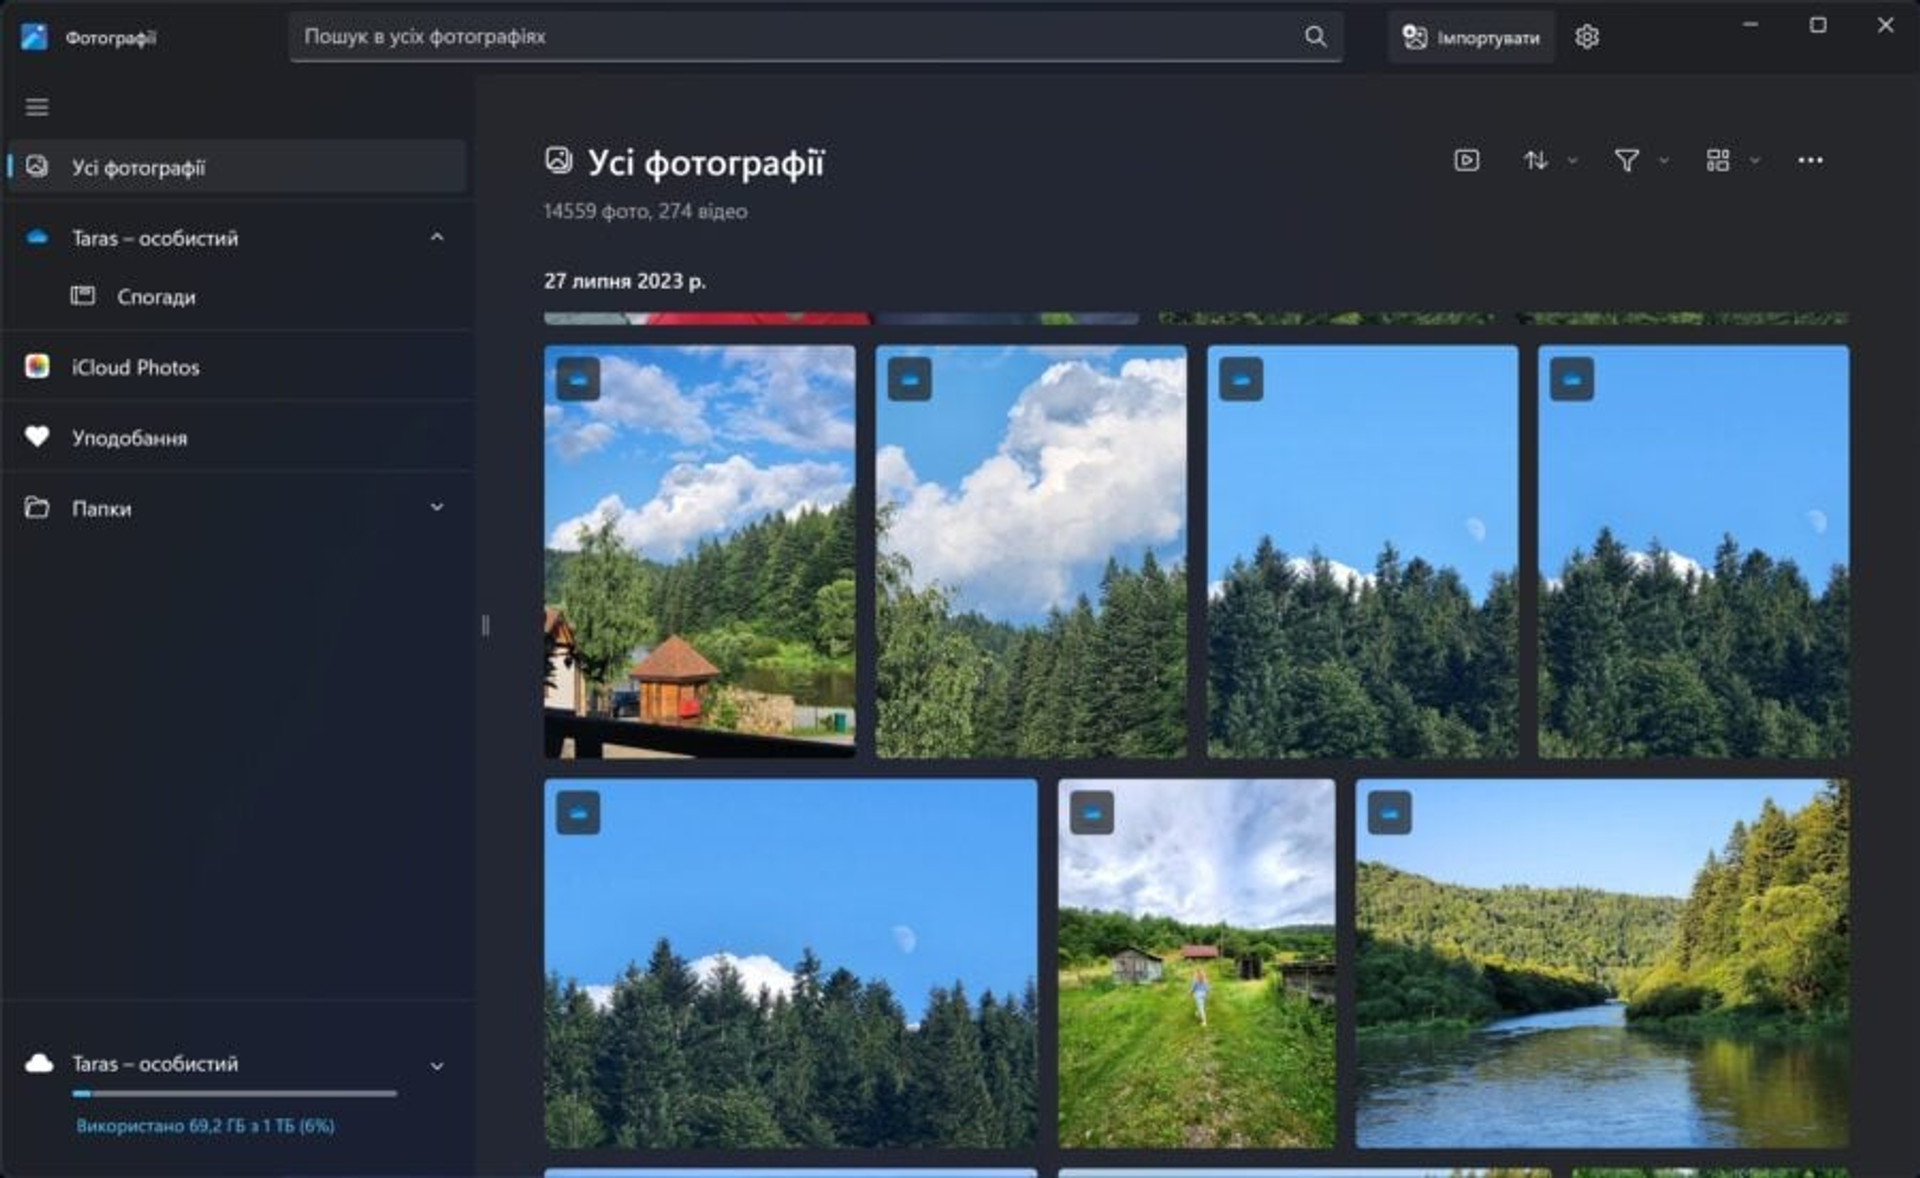Open filter dropdown arrow

1664,160
